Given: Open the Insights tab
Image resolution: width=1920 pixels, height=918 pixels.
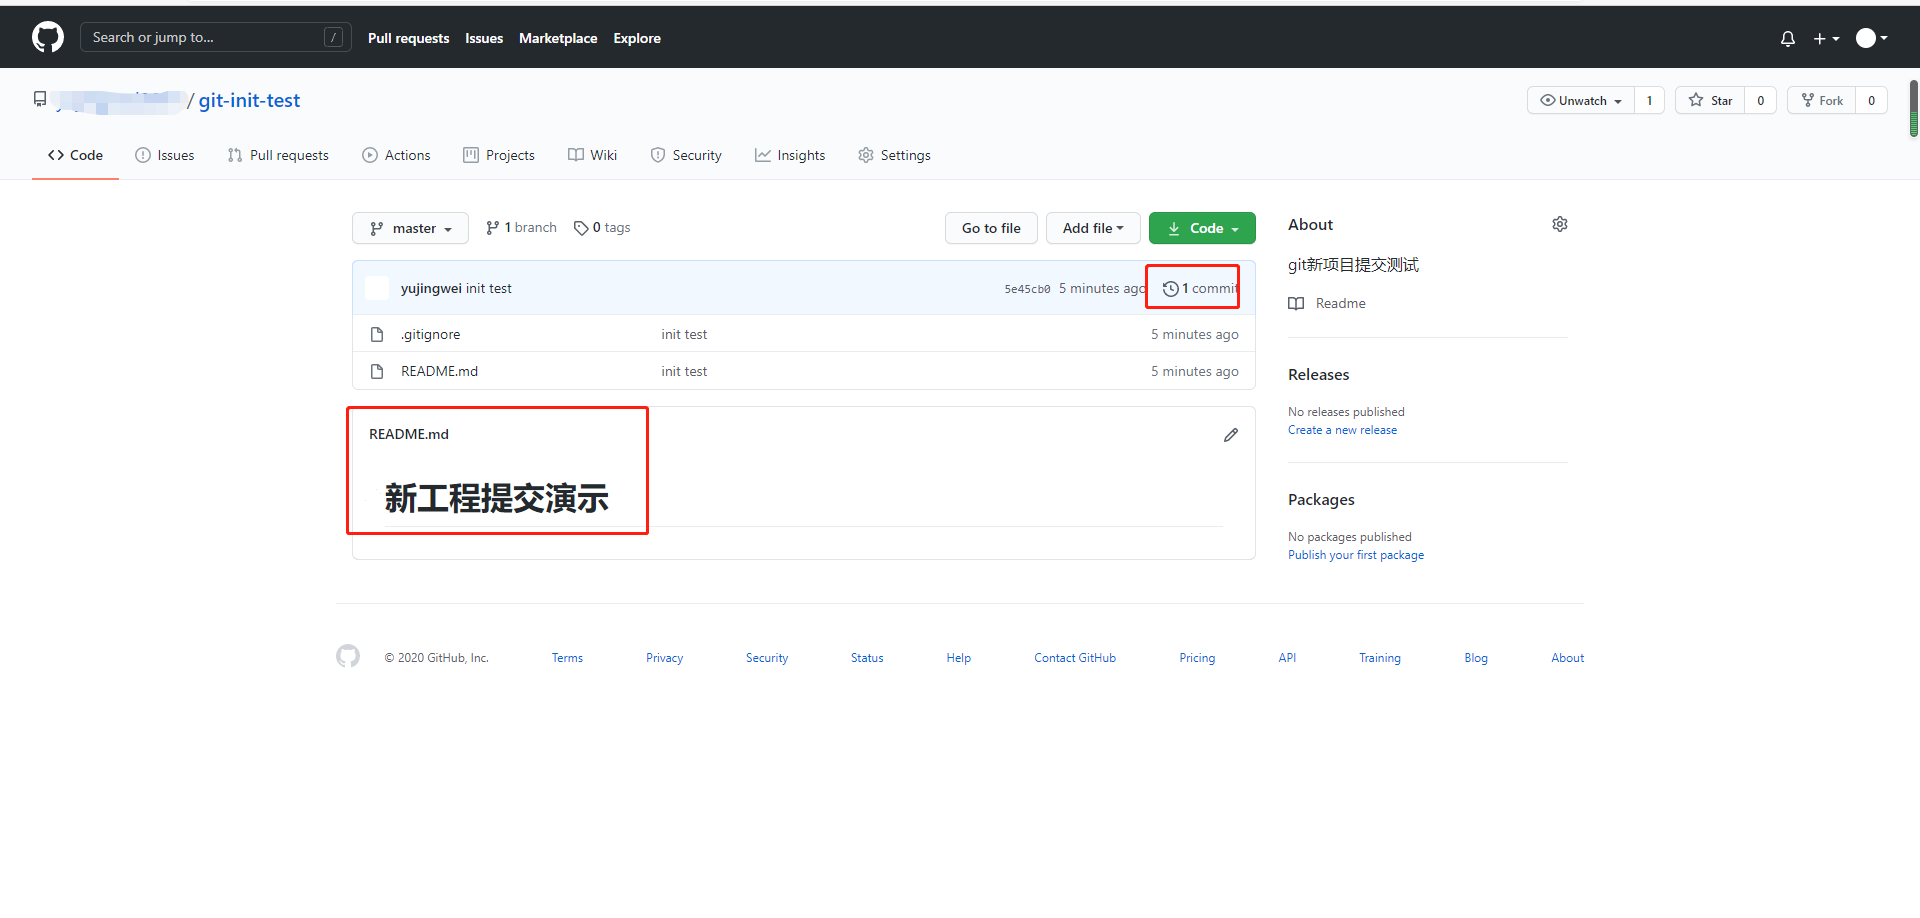Looking at the screenshot, I should (790, 155).
